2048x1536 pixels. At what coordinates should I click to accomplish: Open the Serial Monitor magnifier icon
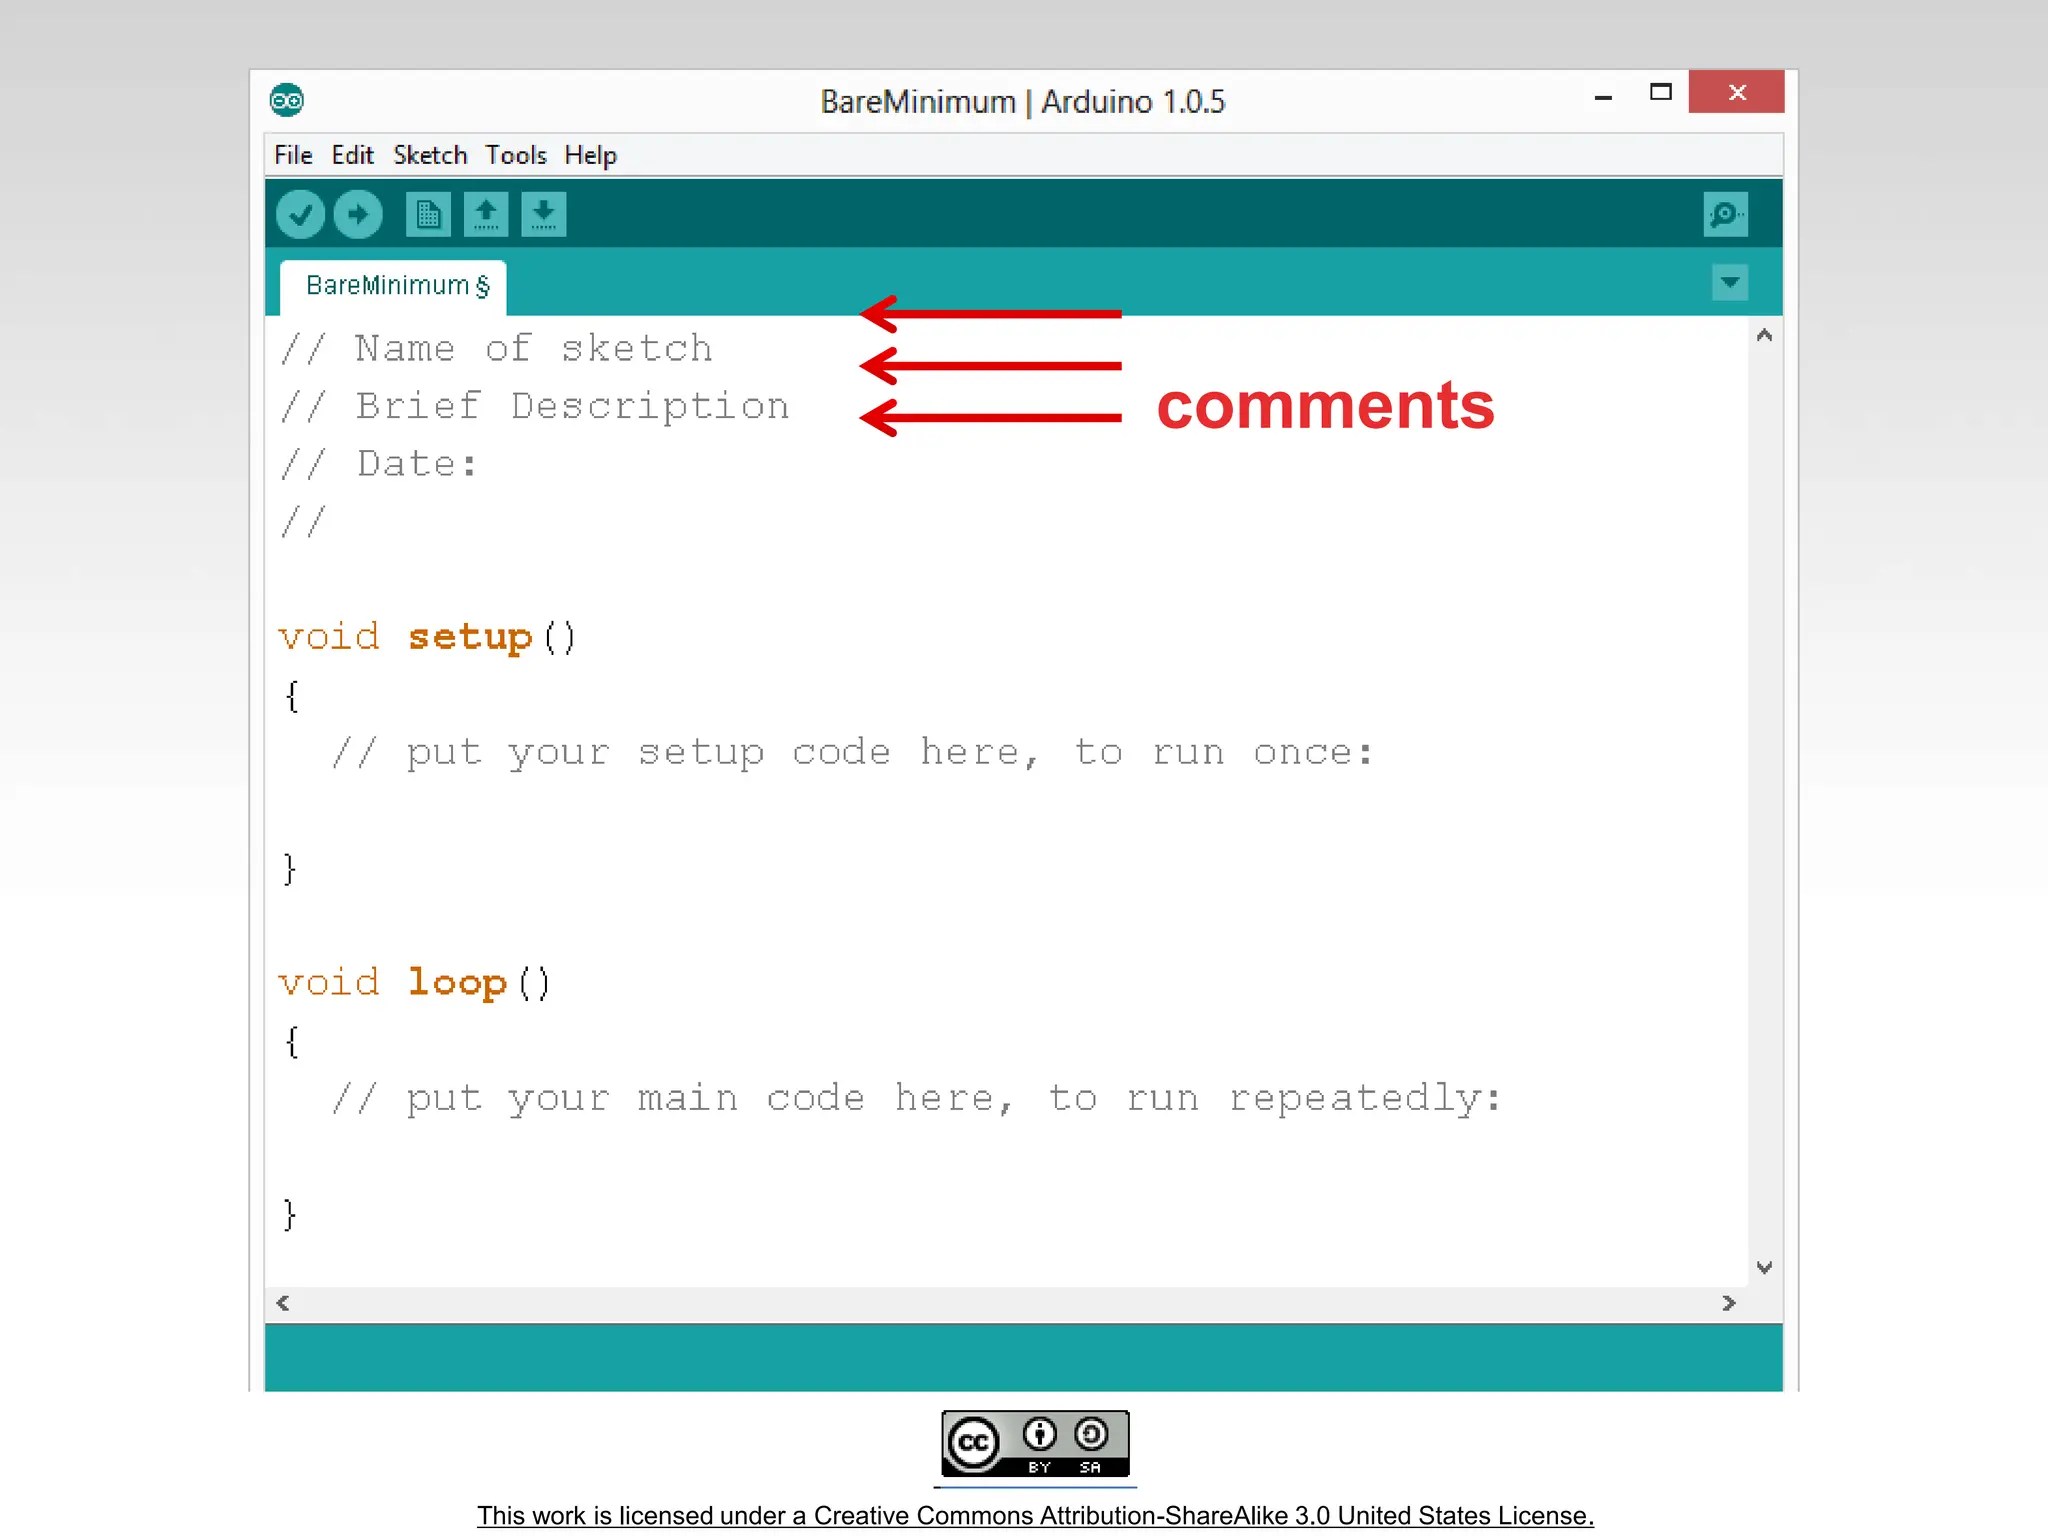click(1725, 215)
